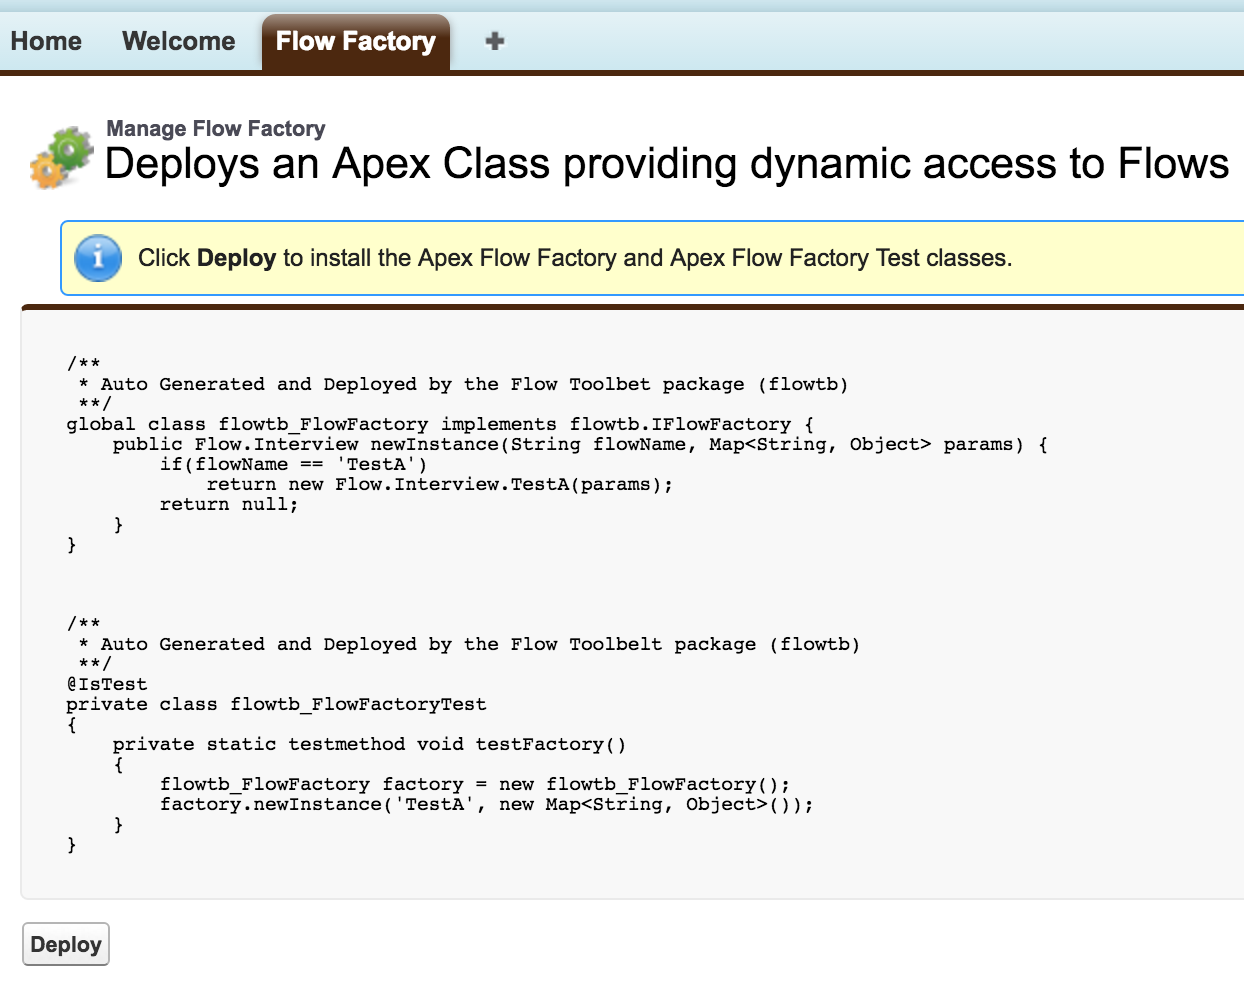Switch to the Home tab
The width and height of the screenshot is (1244, 982).
click(x=46, y=41)
